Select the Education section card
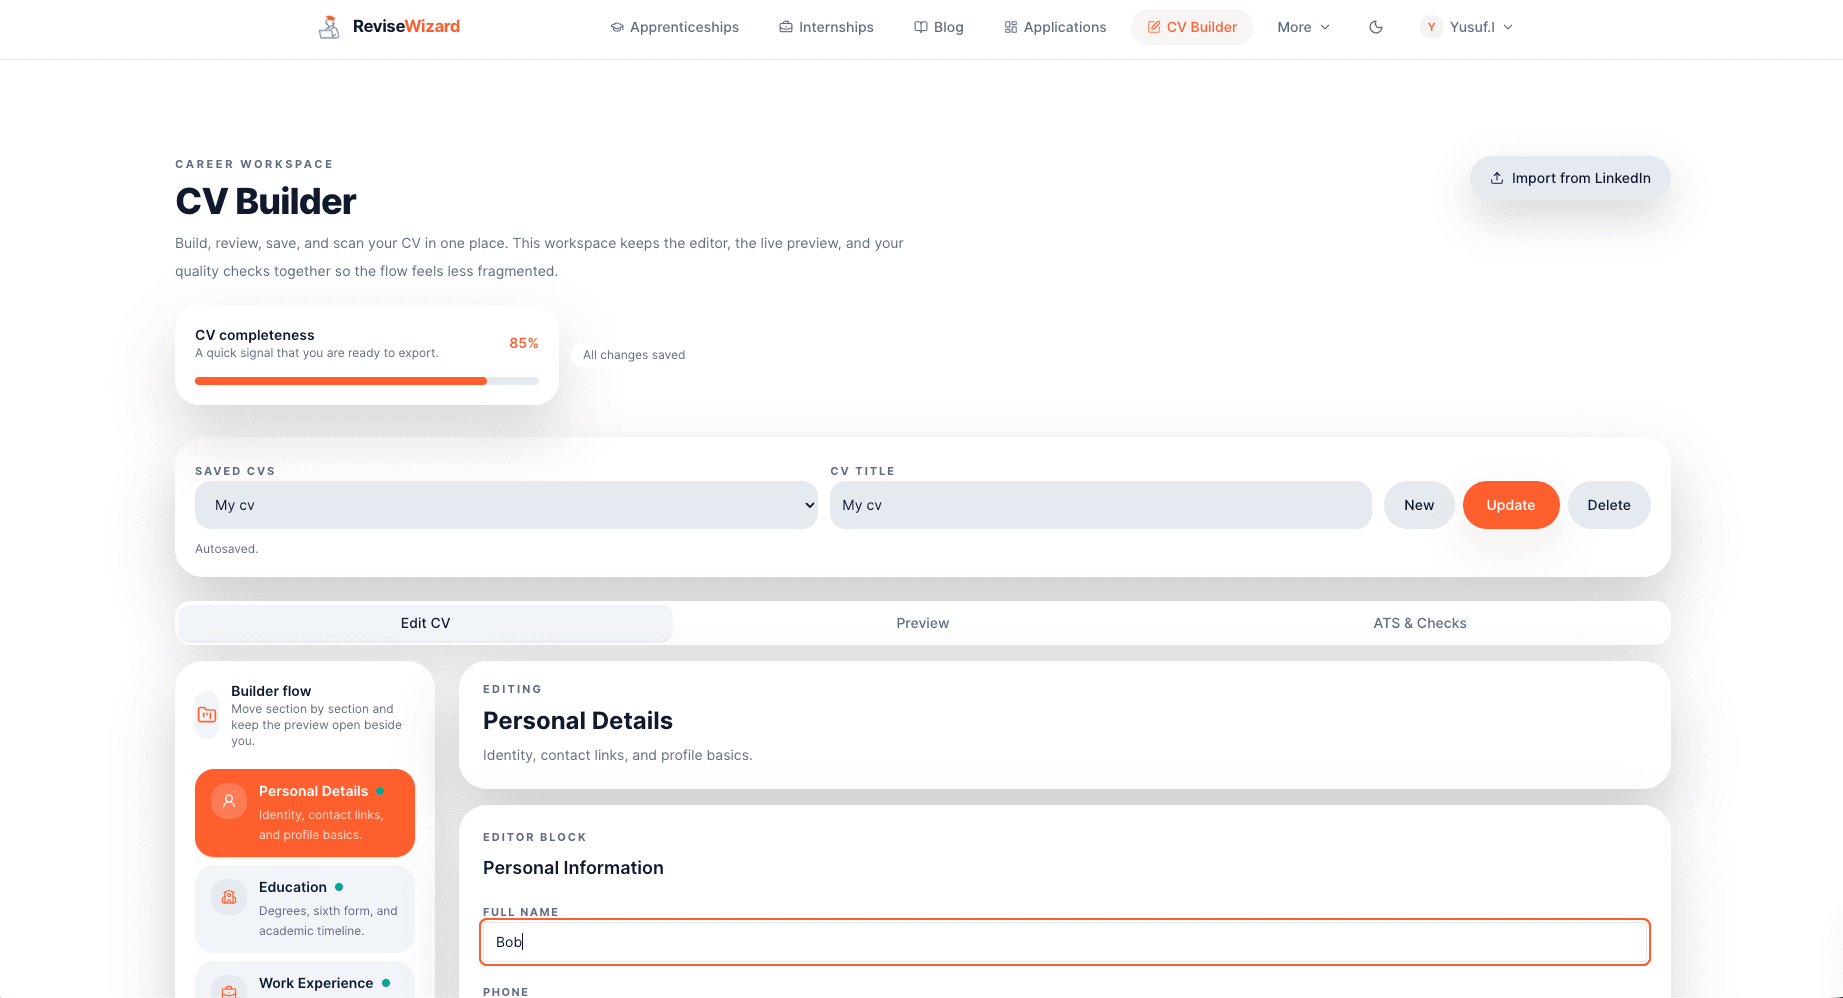The width and height of the screenshot is (1843, 998). tap(305, 909)
